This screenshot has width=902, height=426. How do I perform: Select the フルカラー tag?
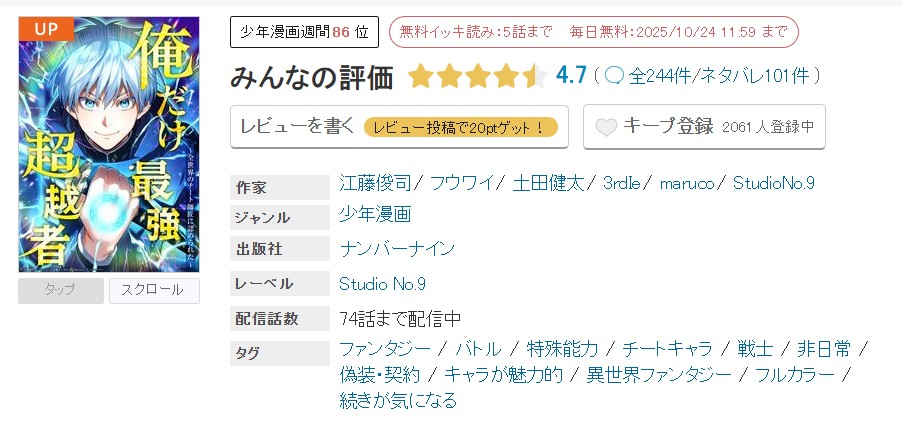coord(795,375)
